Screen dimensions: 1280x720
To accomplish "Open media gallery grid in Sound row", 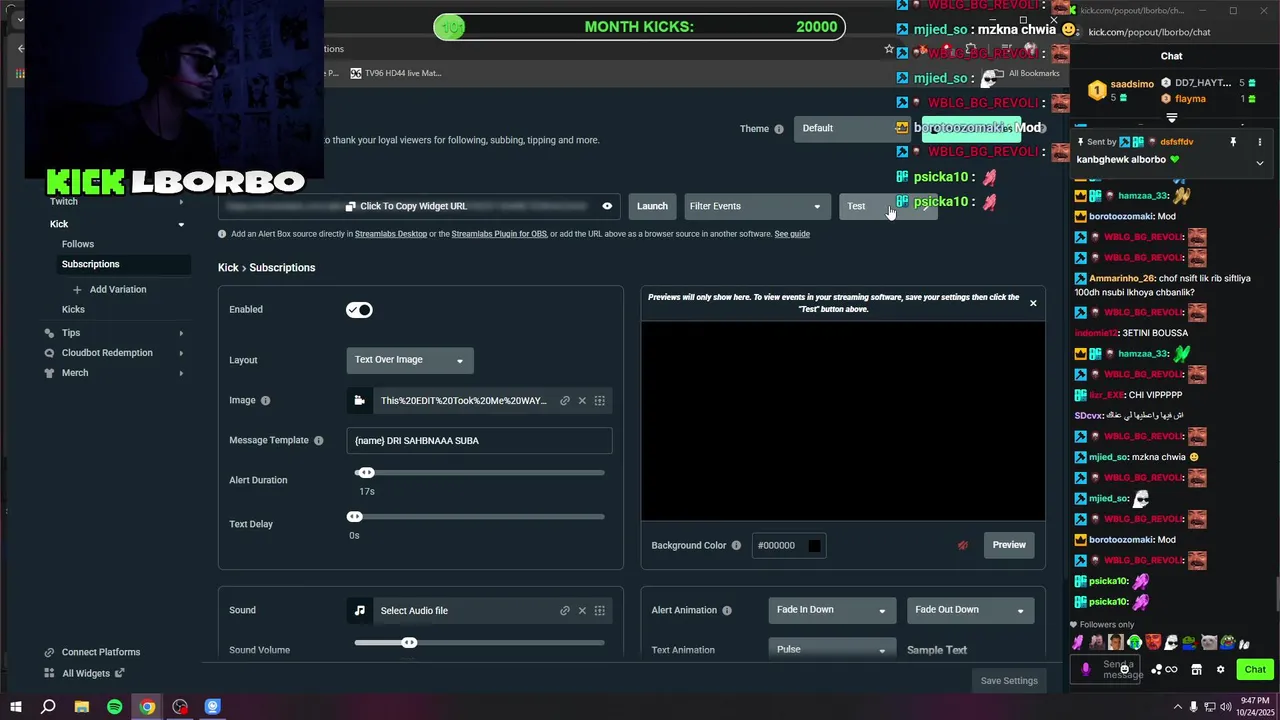I will tap(600, 611).
